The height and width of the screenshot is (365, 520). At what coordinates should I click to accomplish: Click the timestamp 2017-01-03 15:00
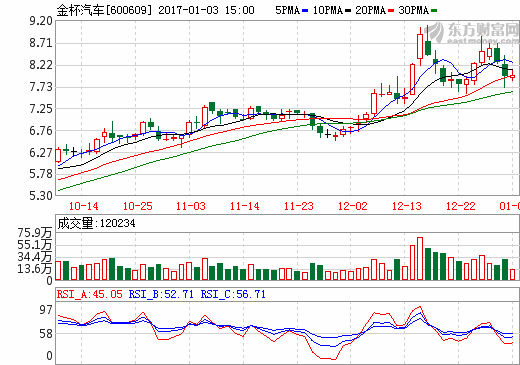206,10
